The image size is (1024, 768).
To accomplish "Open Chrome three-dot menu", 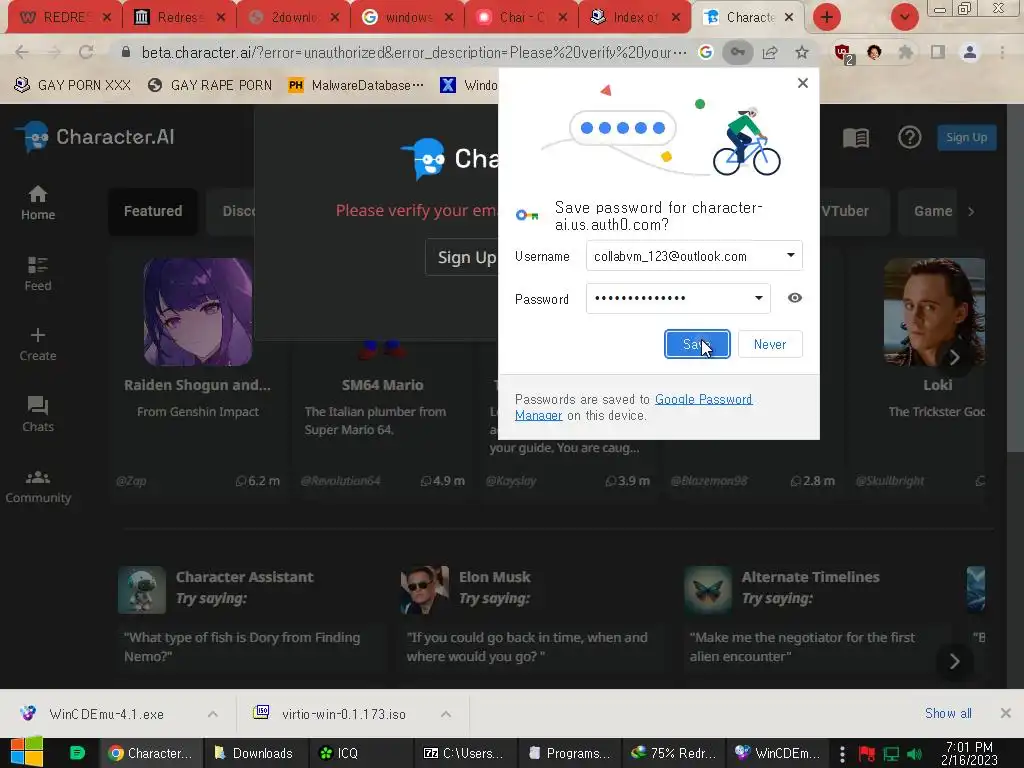I will (x=1002, y=52).
